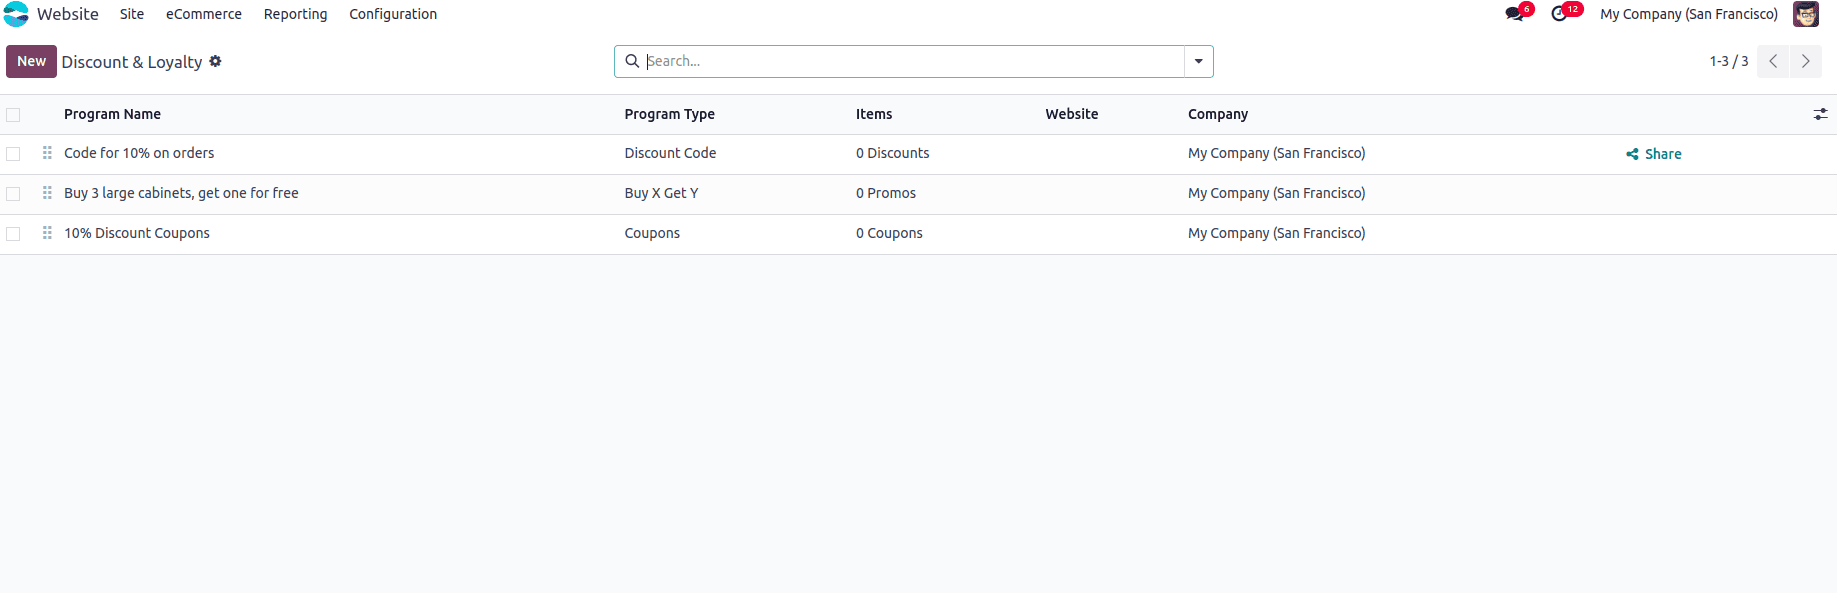Image resolution: width=1837 pixels, height=593 pixels.
Task: Sort by Website column header
Action: [x=1072, y=114]
